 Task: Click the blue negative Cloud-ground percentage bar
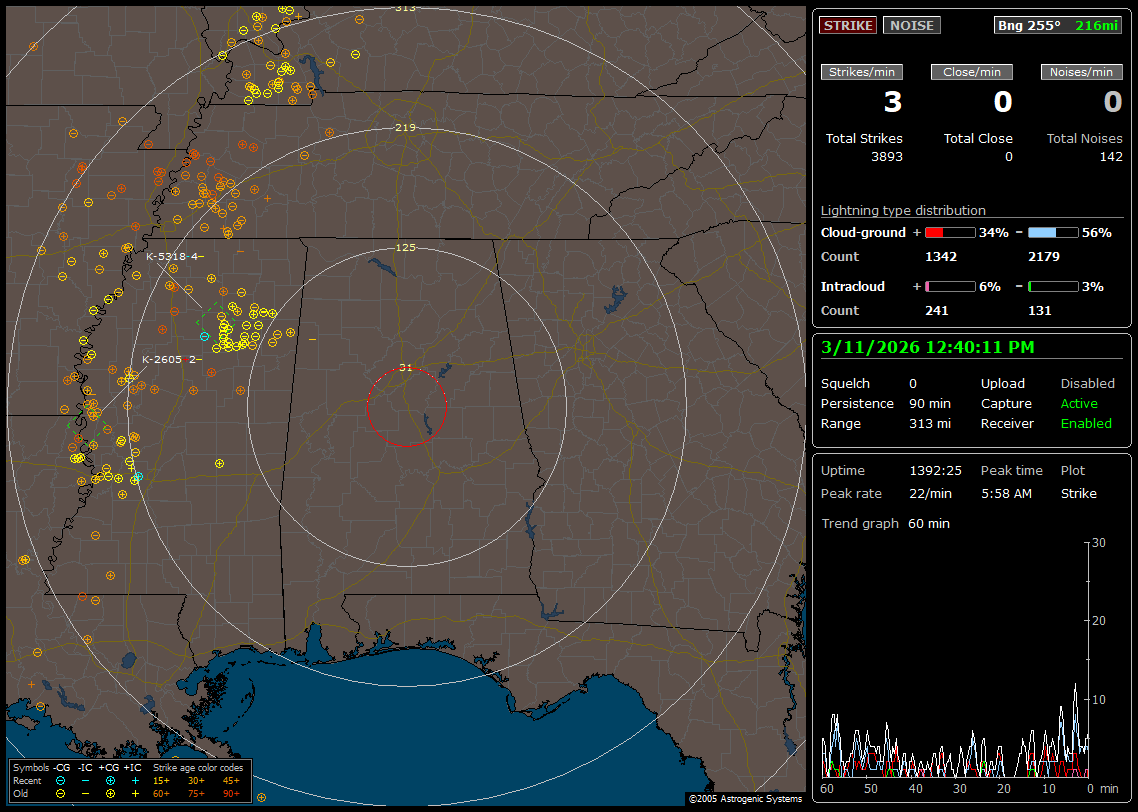coord(1053,233)
